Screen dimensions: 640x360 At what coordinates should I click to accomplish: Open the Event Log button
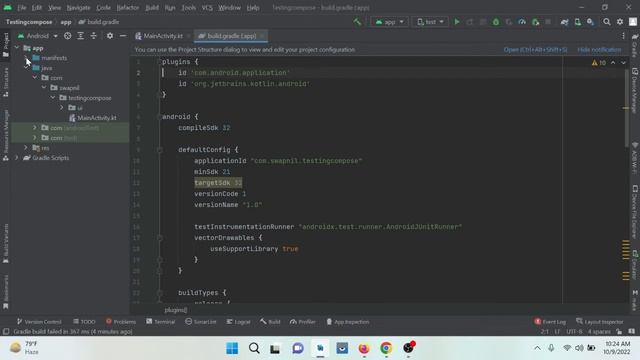click(x=550, y=322)
